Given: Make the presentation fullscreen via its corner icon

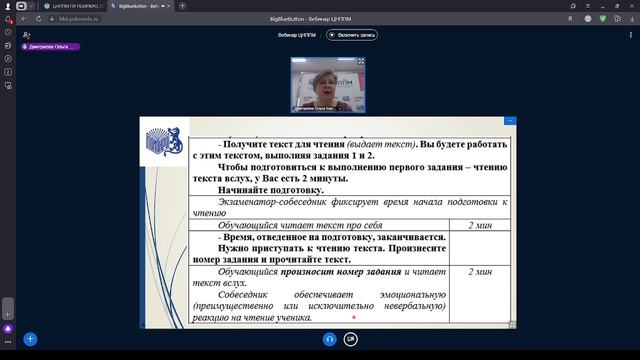Looking at the screenshot, I should click(512, 324).
